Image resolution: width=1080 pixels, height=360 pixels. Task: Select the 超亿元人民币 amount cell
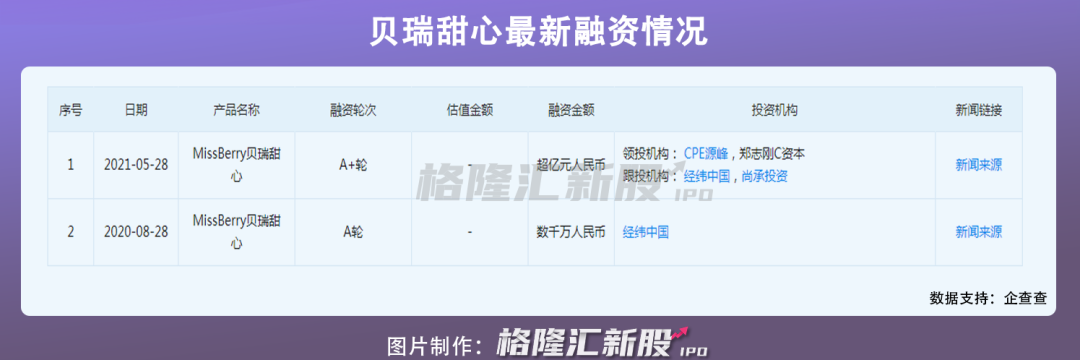pos(571,165)
